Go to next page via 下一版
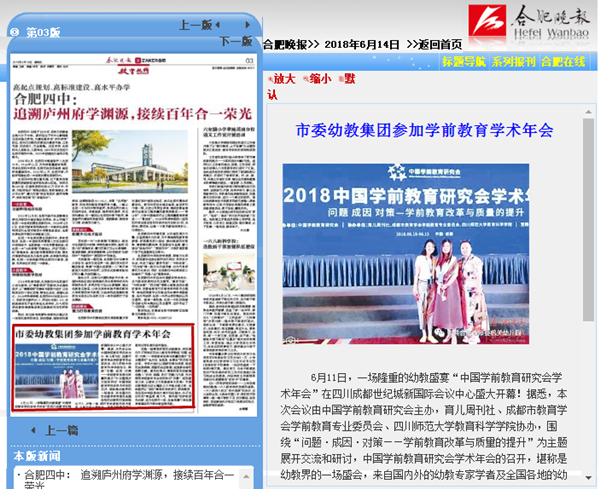 235,41
